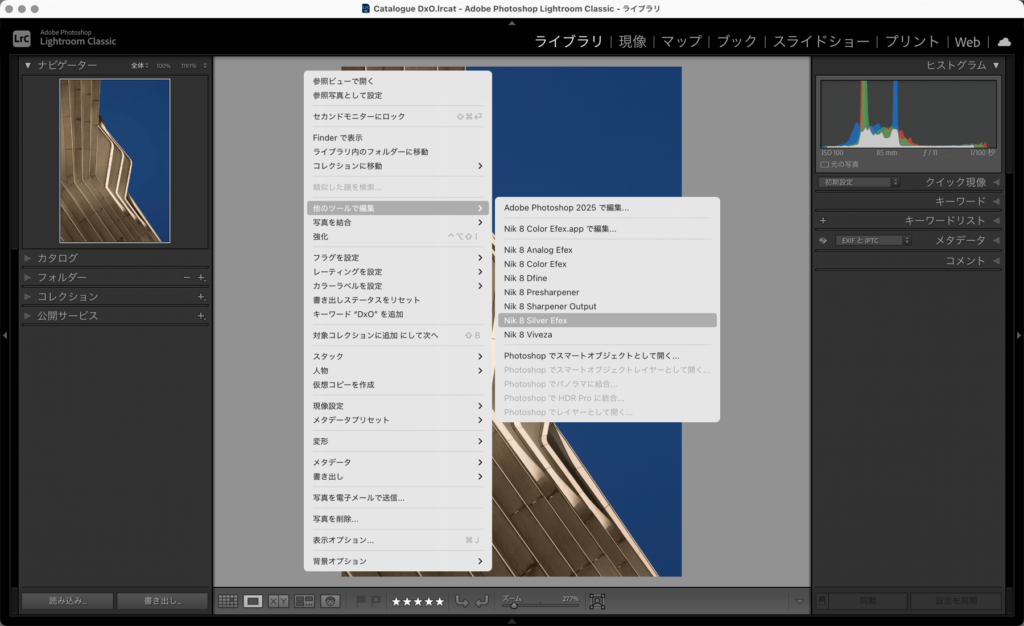Expand the コレクション panel

28,296
